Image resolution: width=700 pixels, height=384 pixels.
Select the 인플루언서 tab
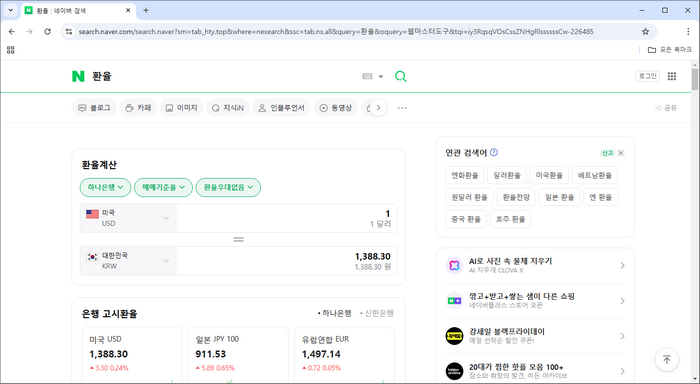click(x=281, y=108)
